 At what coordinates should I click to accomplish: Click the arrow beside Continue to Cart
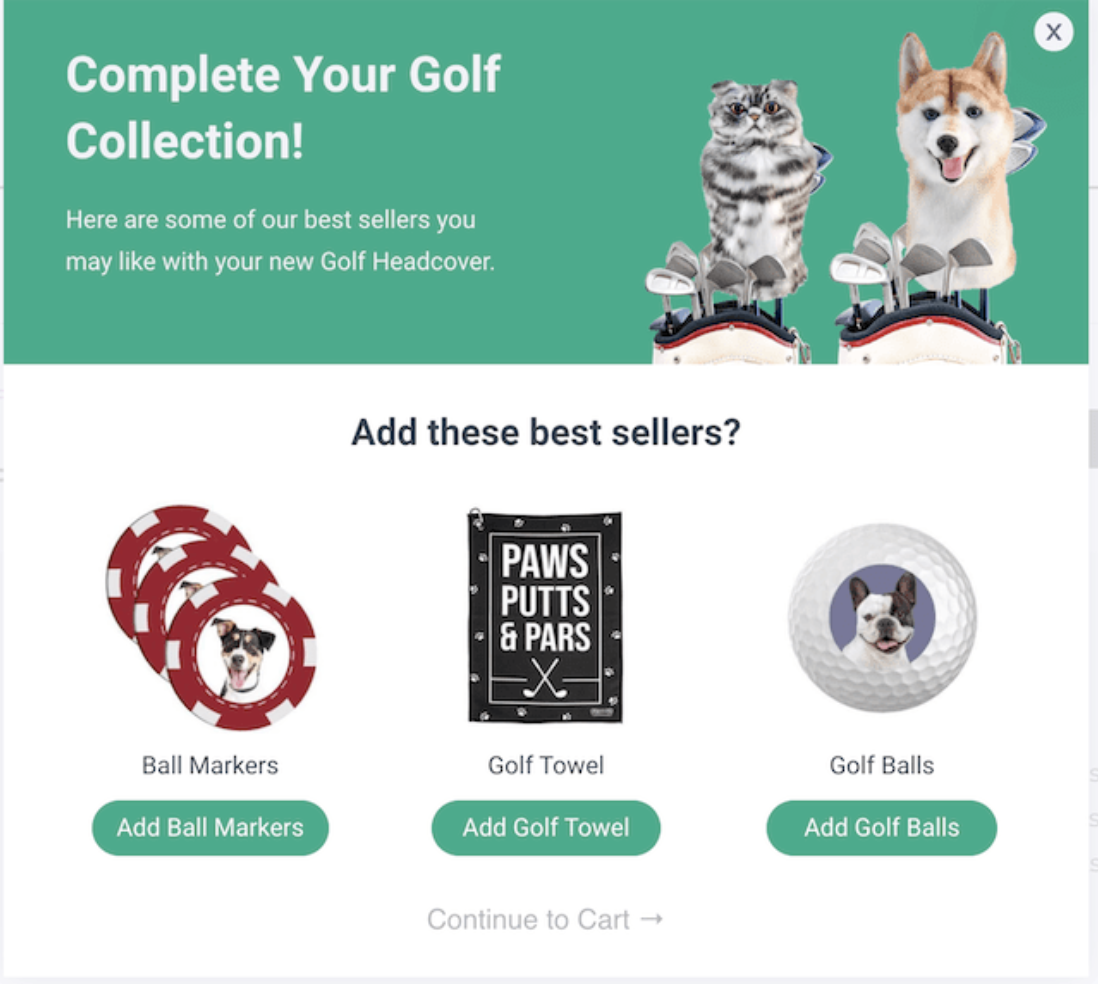652,919
